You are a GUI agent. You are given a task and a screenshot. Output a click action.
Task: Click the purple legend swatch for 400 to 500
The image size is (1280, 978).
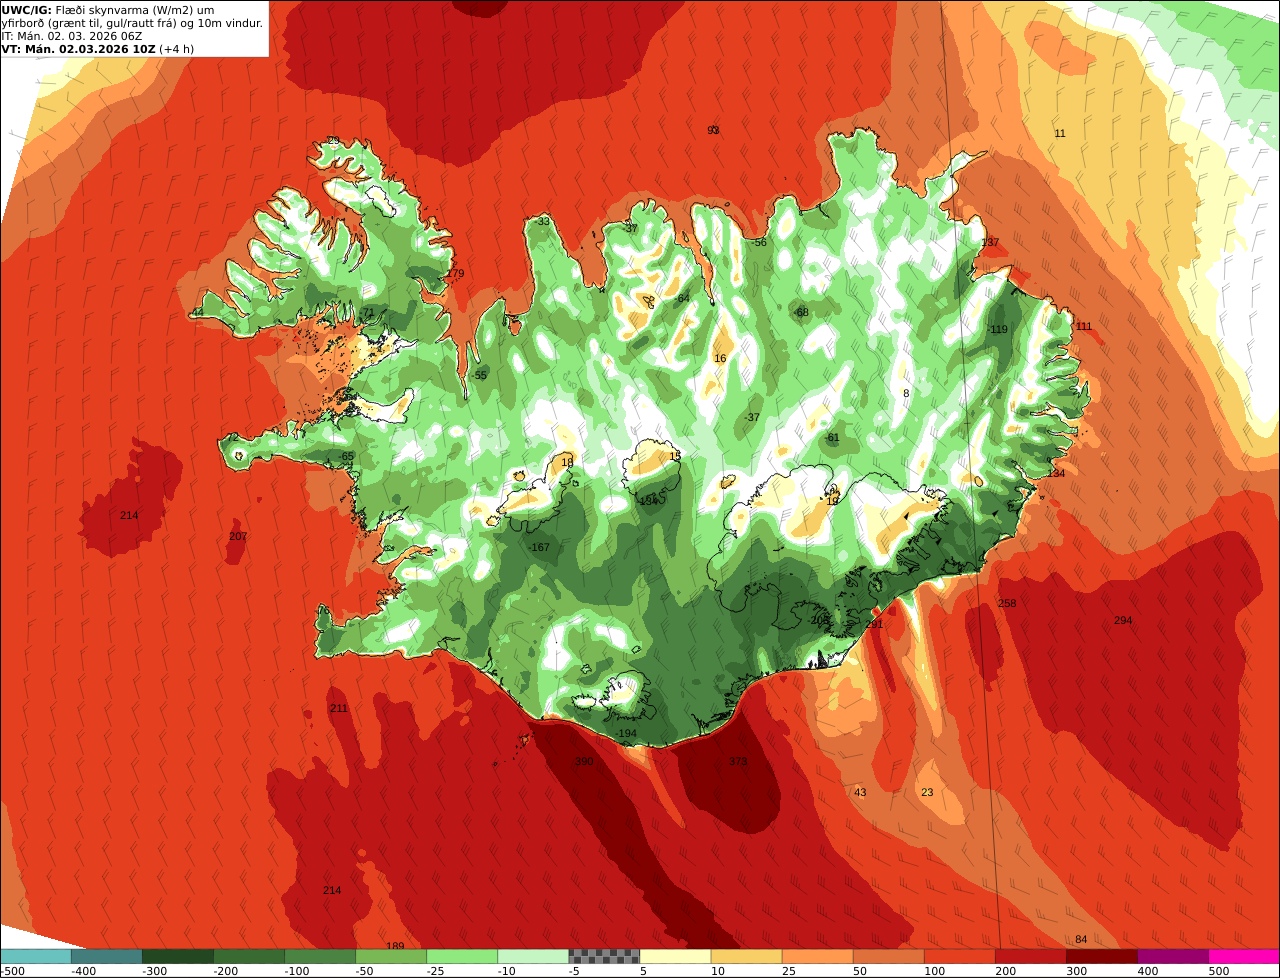(x=1172, y=956)
